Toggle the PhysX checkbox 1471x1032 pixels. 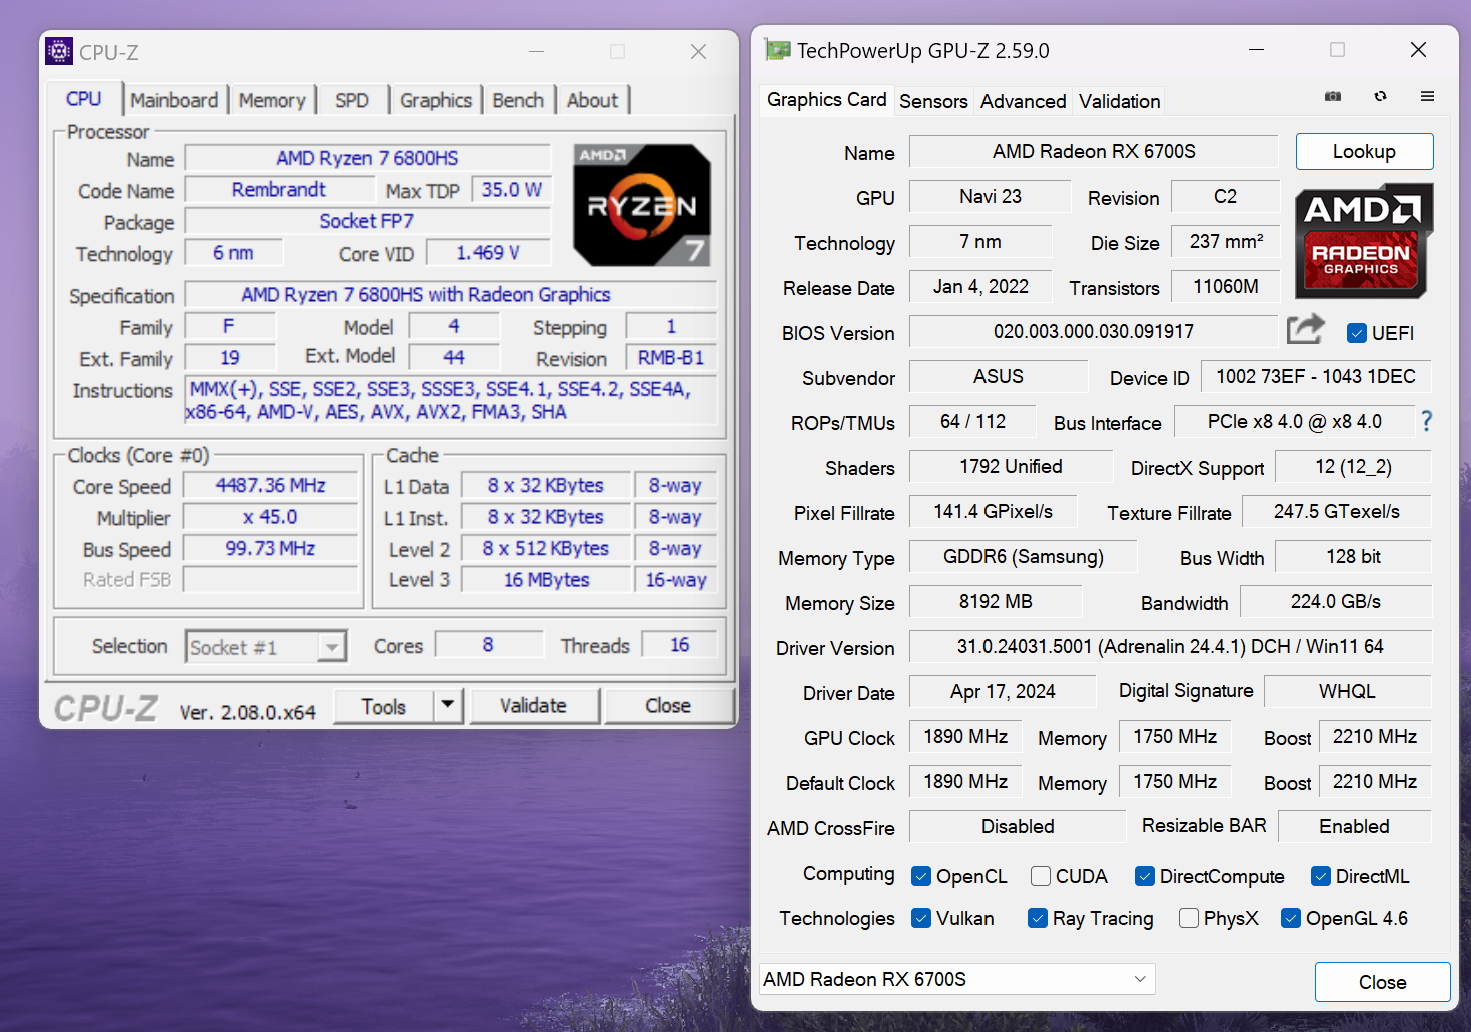(1189, 918)
